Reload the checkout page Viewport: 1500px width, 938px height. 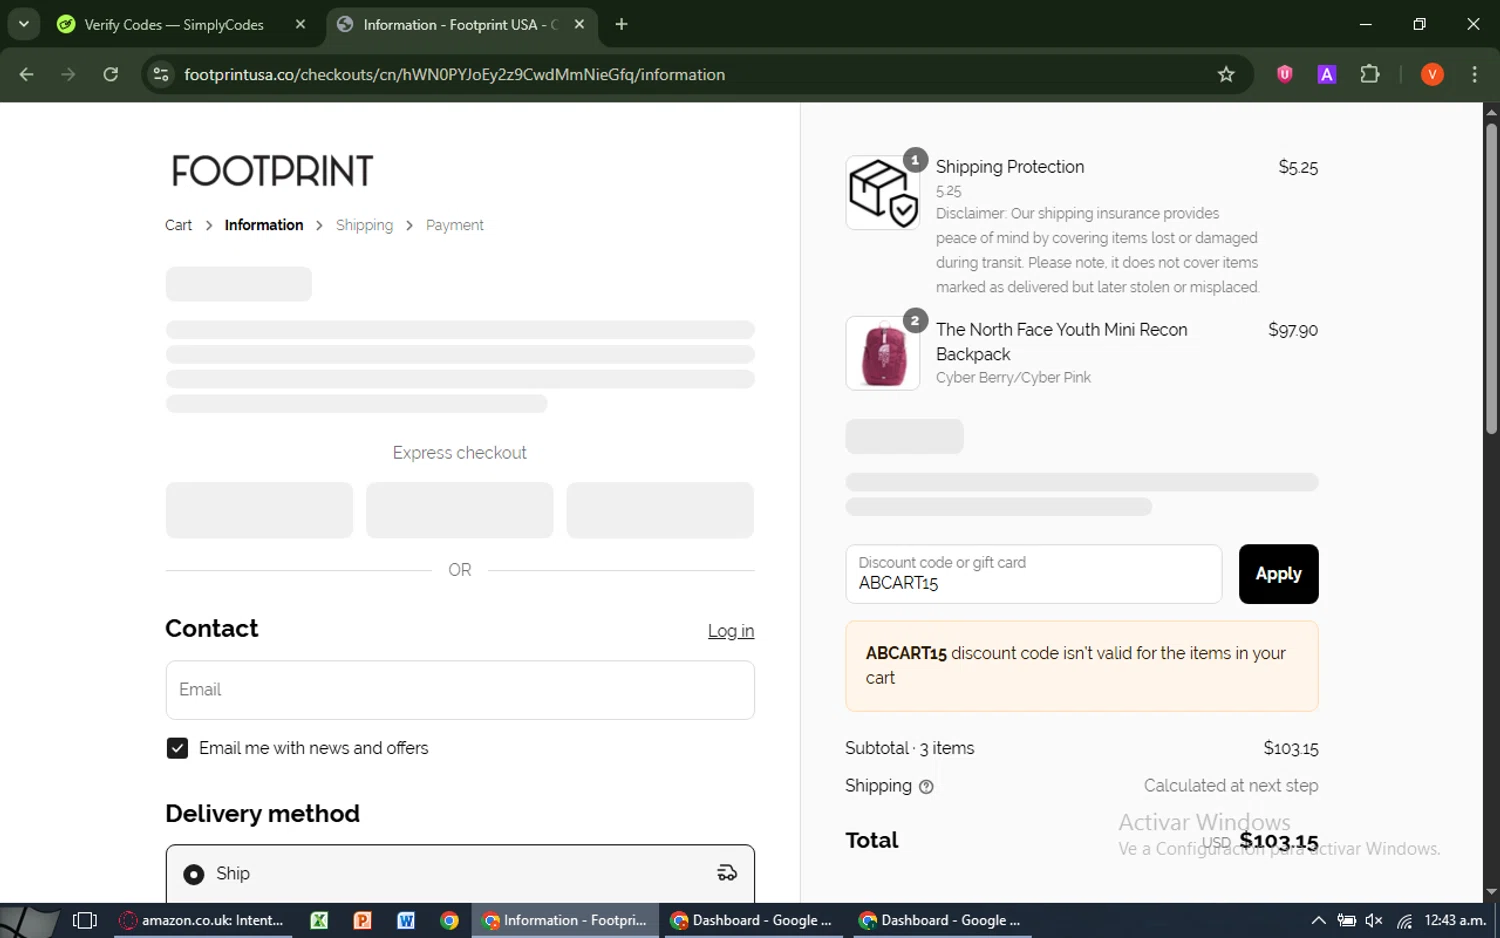111,75
